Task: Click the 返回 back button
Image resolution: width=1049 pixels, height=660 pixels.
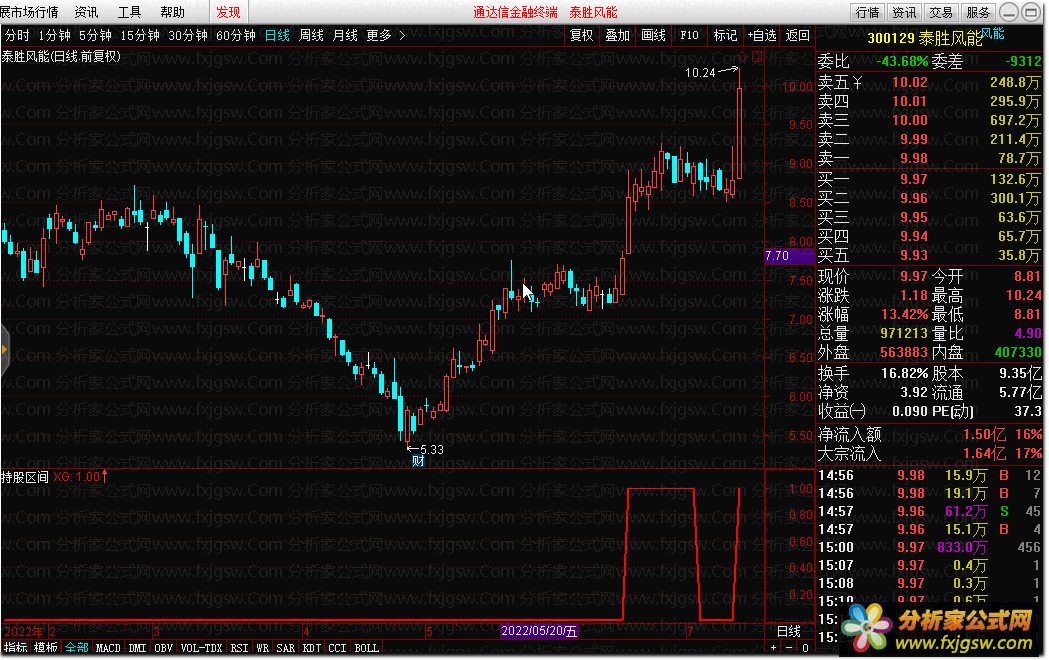Action: pyautogui.click(x=797, y=35)
